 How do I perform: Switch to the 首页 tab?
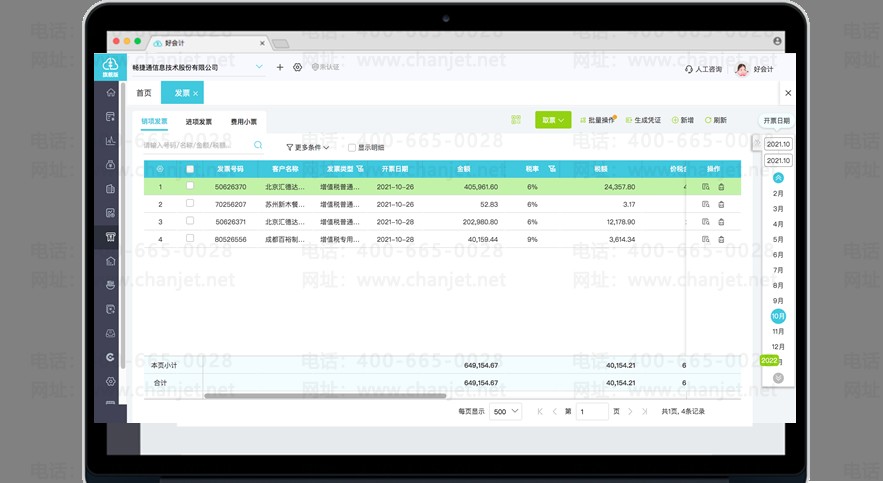144,93
